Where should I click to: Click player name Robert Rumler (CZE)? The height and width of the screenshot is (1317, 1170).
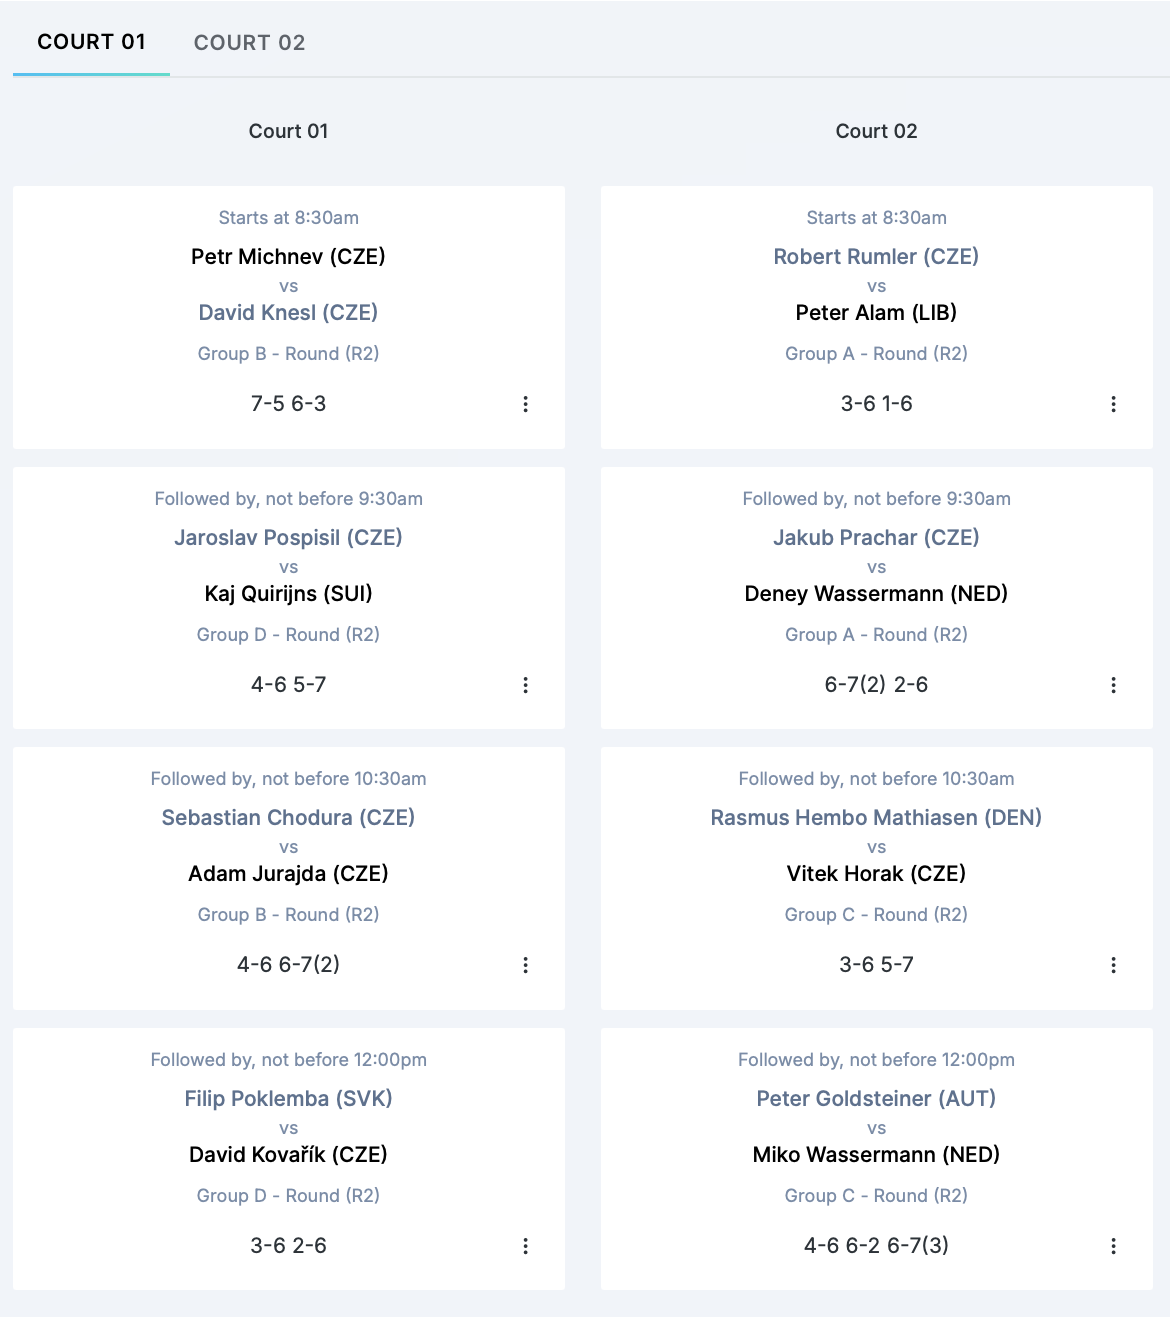click(876, 257)
